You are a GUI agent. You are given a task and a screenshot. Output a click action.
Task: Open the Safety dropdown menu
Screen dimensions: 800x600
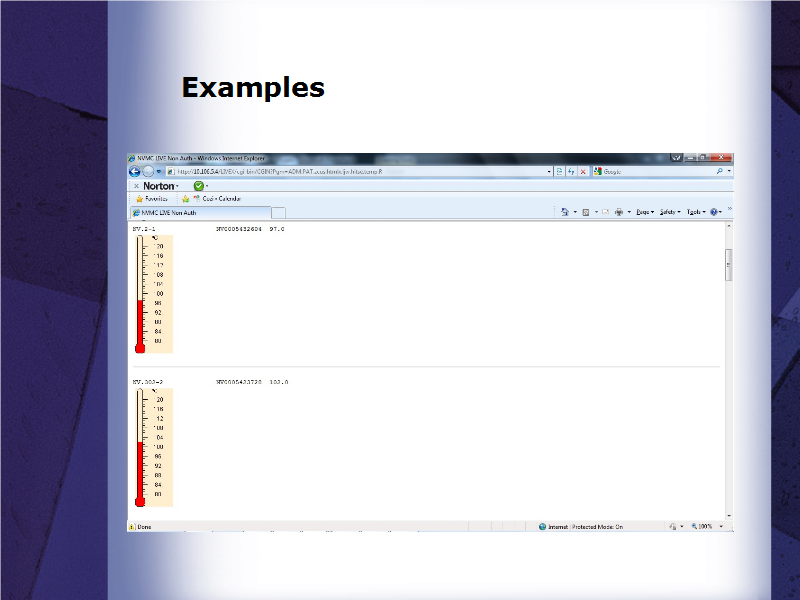pyautogui.click(x=668, y=212)
